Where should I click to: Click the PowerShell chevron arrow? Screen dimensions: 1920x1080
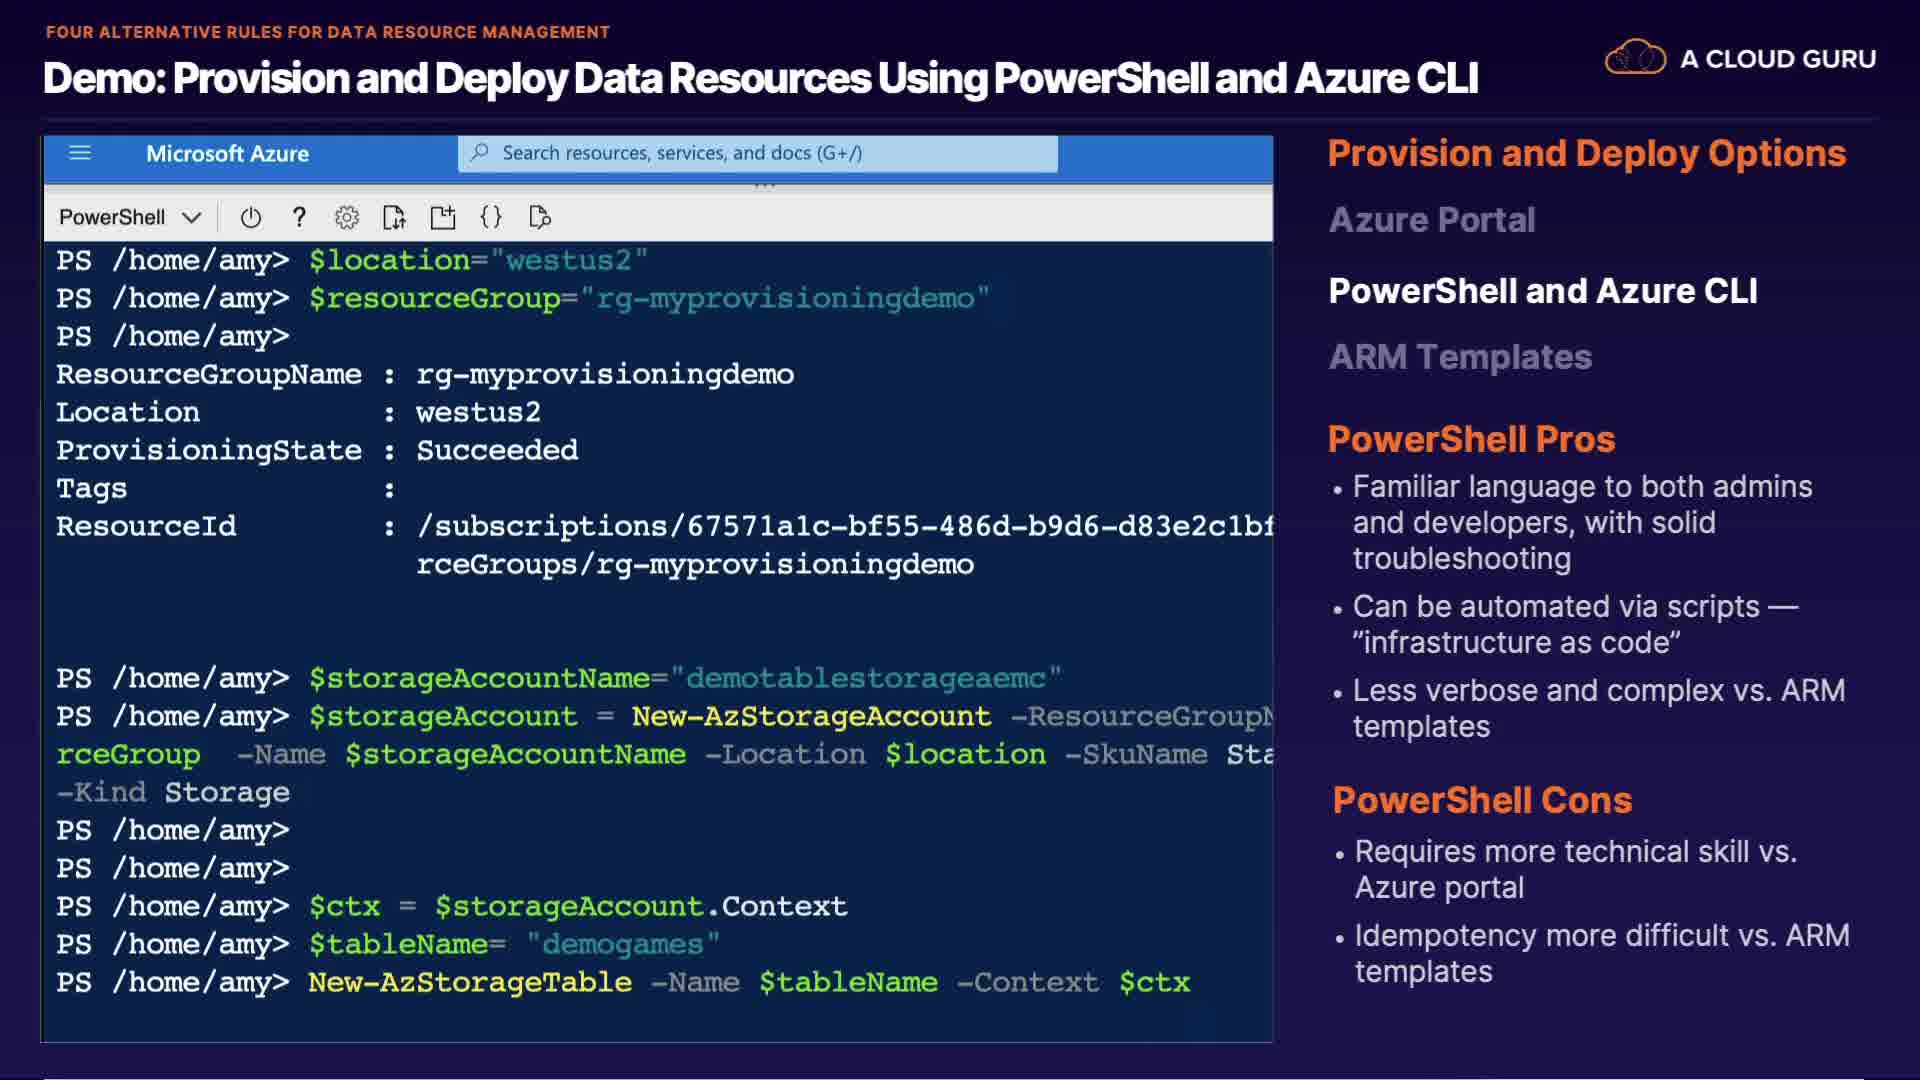(x=192, y=217)
